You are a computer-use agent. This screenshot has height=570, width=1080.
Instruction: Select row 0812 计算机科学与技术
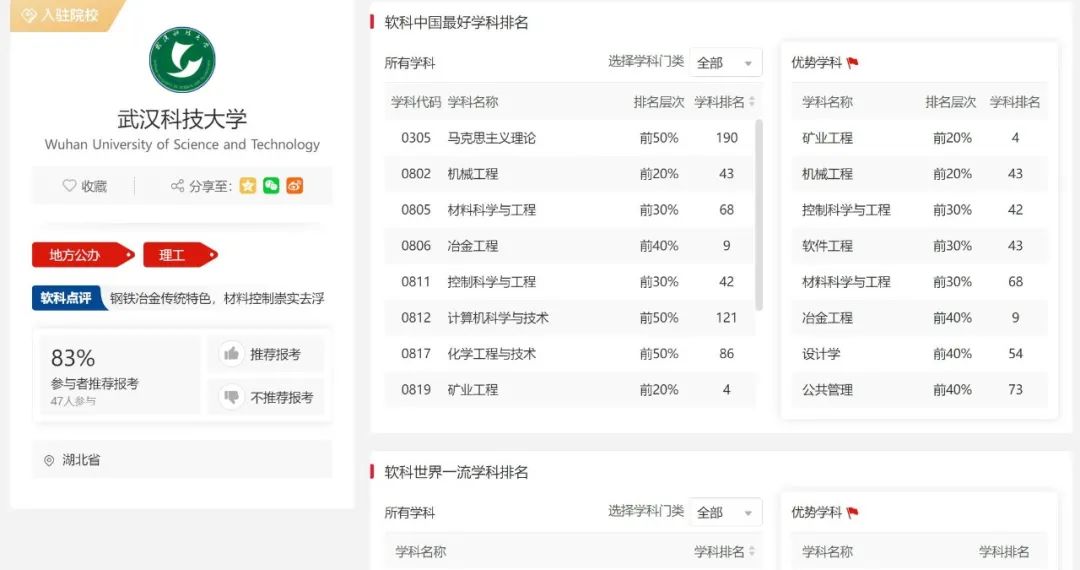click(570, 317)
